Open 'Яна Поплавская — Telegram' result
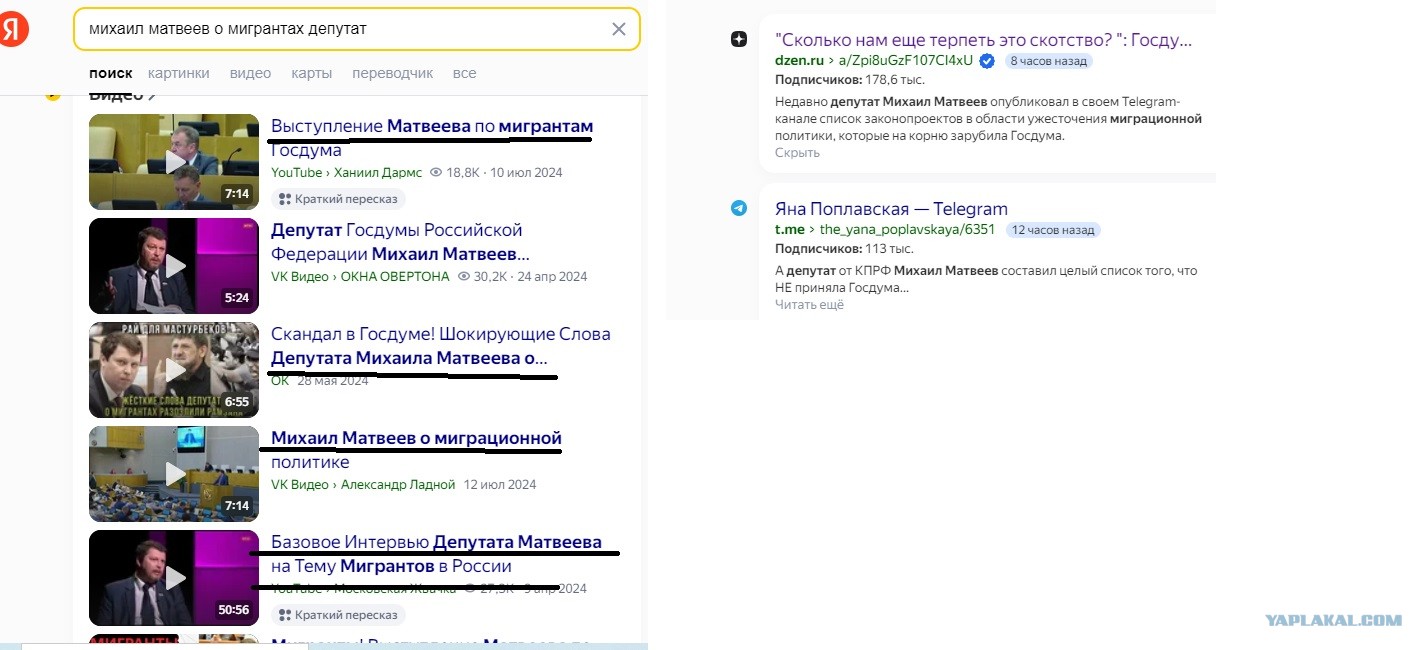Screen dimensions: 1428x650 coord(891,209)
